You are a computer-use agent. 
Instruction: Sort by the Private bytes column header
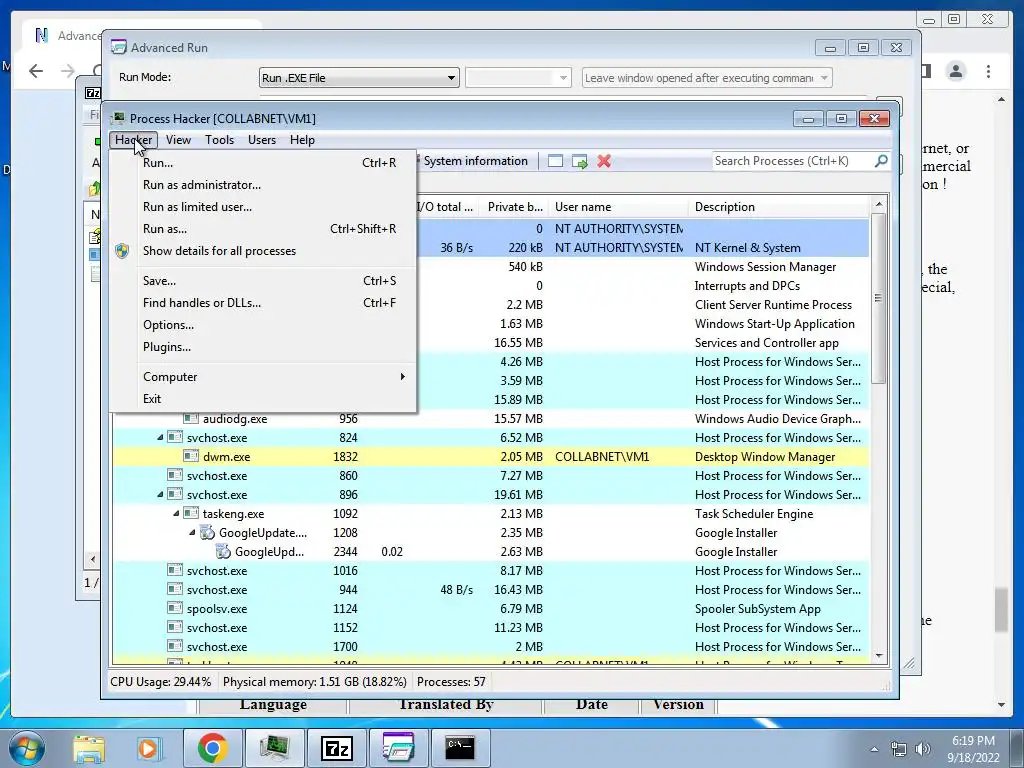click(x=515, y=207)
